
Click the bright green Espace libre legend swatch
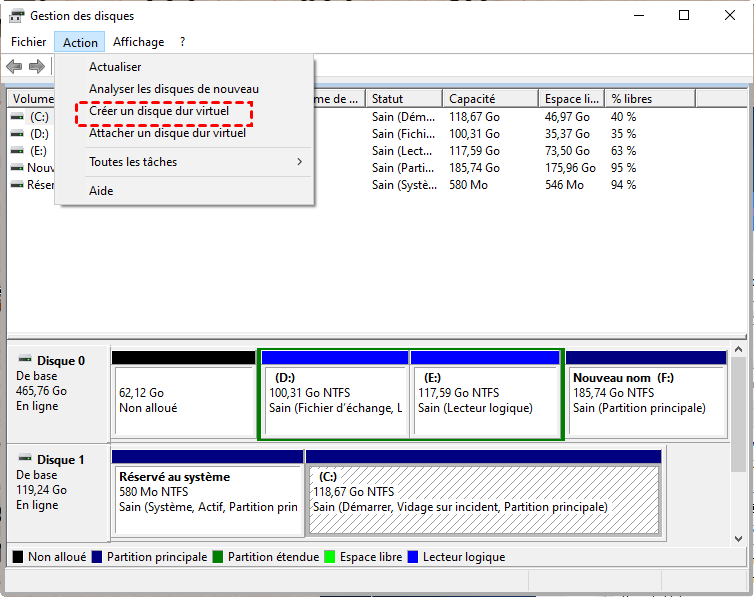329,557
